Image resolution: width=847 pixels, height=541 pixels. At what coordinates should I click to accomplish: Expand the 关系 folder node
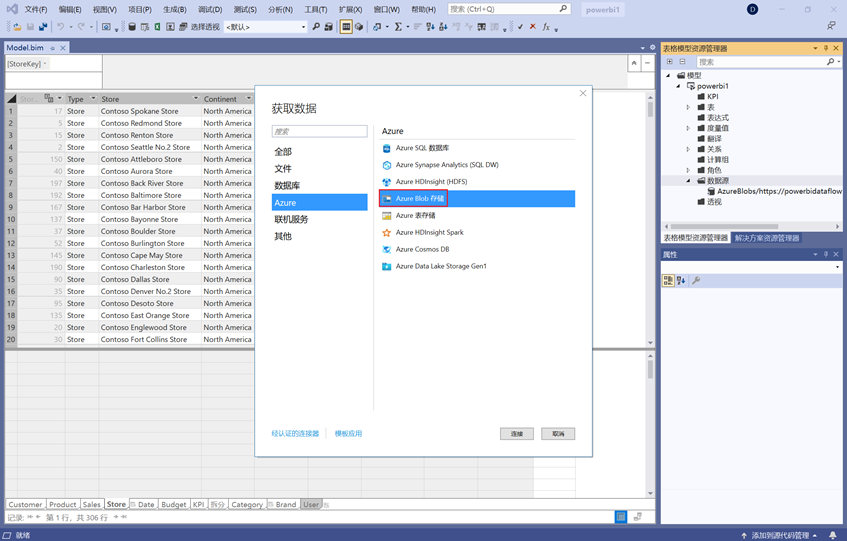pyautogui.click(x=688, y=149)
